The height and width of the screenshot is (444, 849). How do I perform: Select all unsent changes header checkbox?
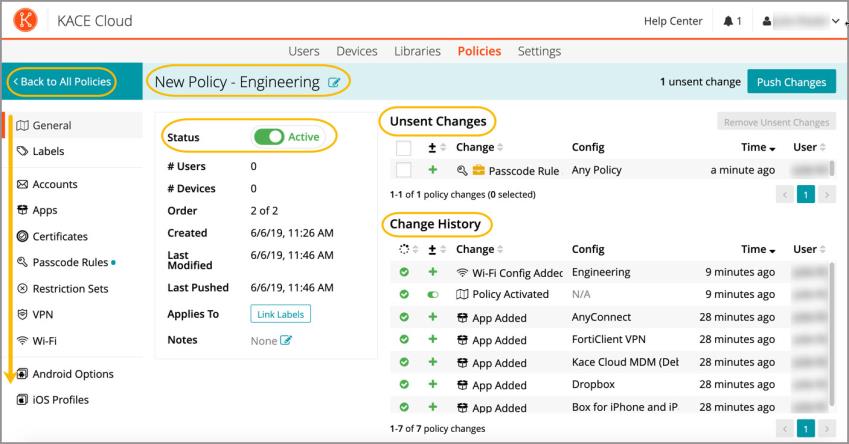click(404, 148)
